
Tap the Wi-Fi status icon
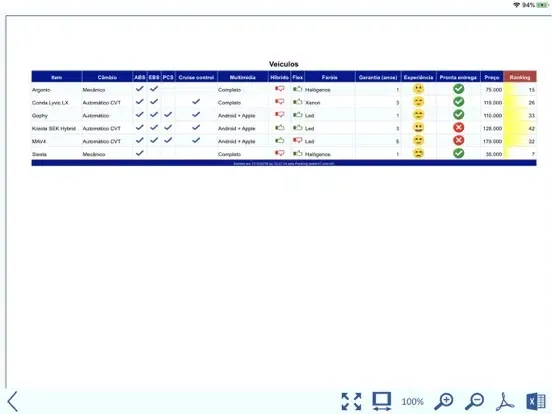point(516,5)
